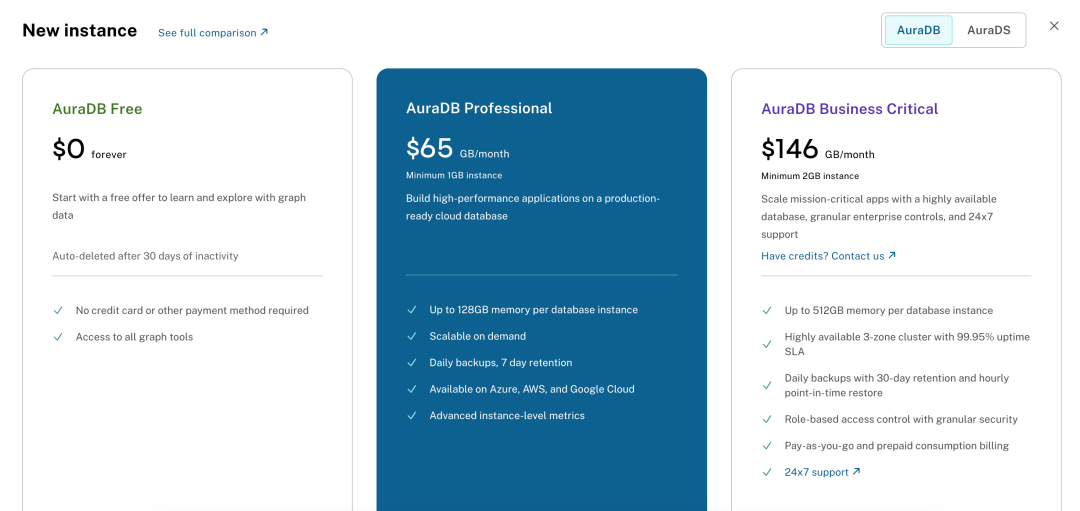Switch to the AuraDB tab
Image resolution: width=1080 pixels, height=511 pixels.
click(918, 30)
